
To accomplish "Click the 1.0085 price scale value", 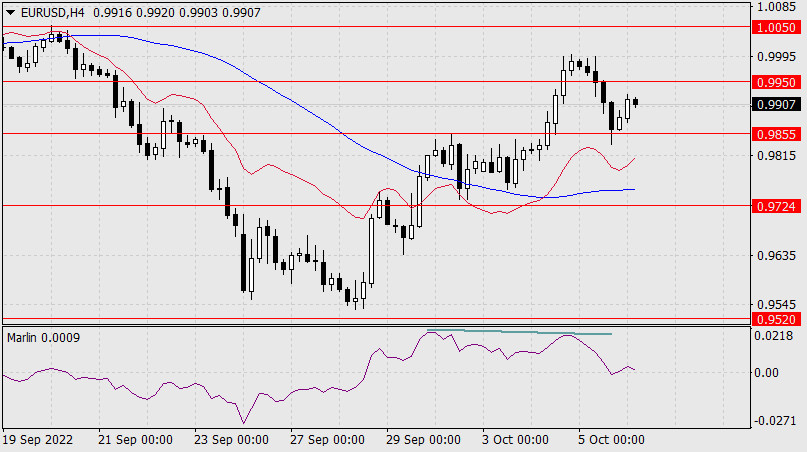I will 777,8.
